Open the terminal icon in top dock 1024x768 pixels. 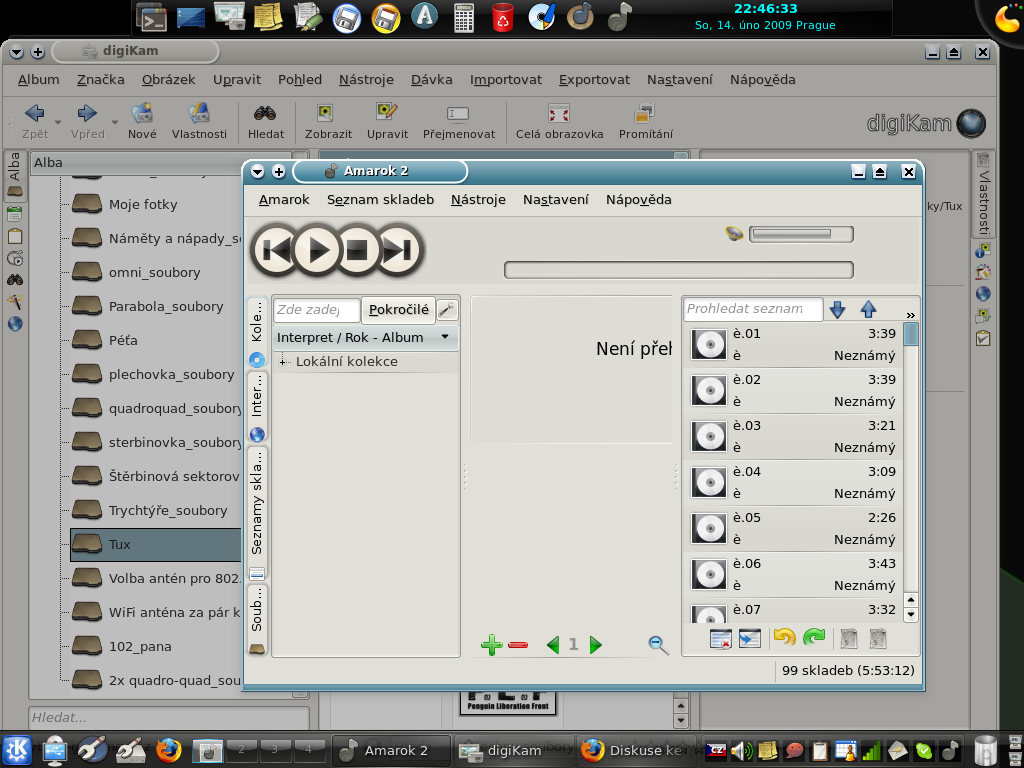tap(152, 17)
